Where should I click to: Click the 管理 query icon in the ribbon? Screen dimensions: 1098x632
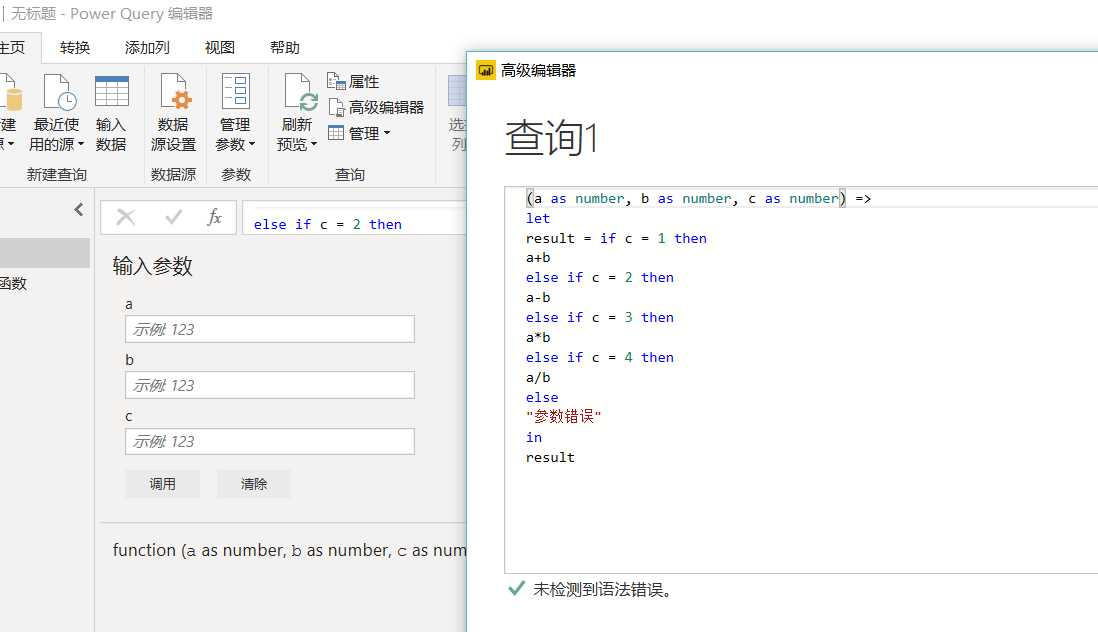point(336,133)
